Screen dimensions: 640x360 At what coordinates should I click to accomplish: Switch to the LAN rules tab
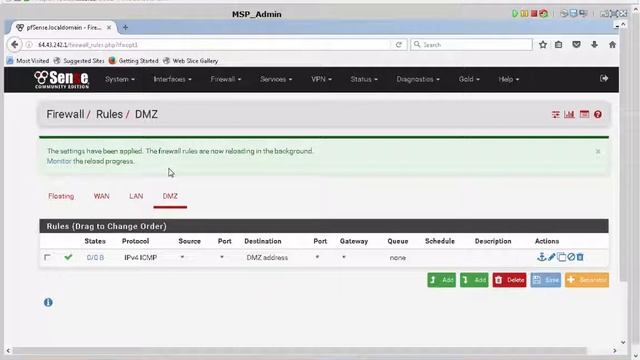(136, 196)
